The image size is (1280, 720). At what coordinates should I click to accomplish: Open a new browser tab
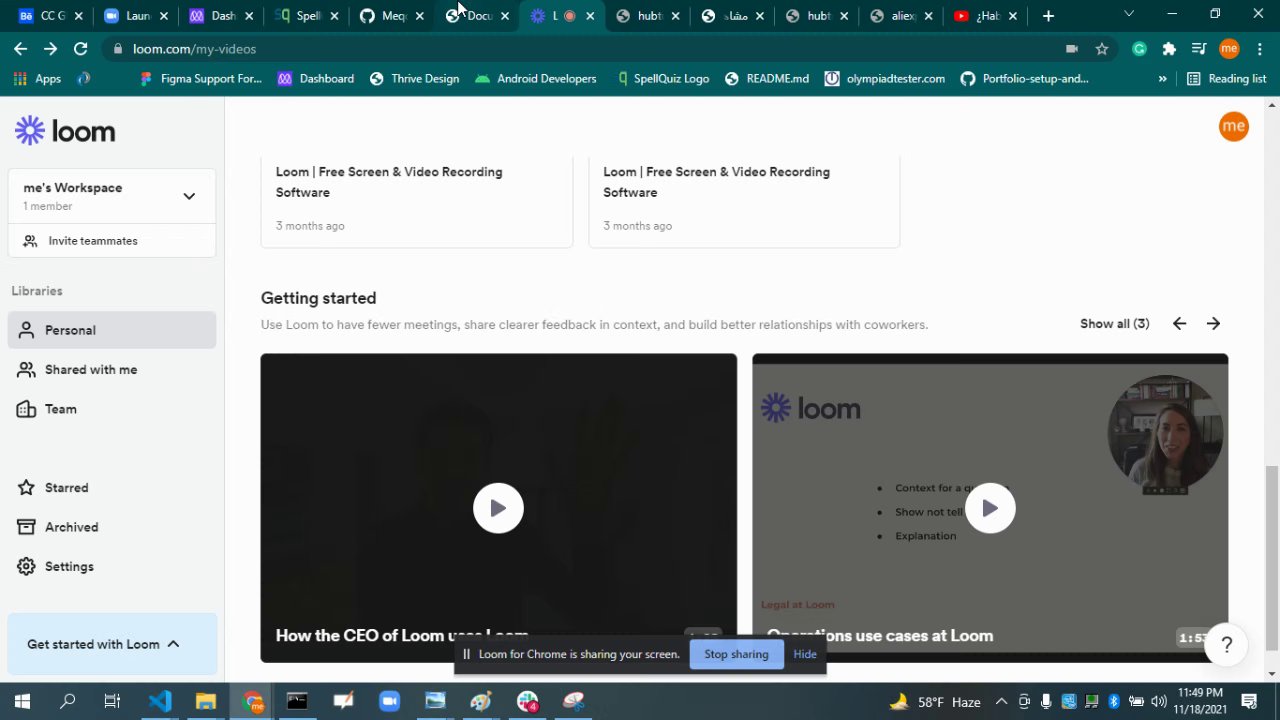(1048, 16)
